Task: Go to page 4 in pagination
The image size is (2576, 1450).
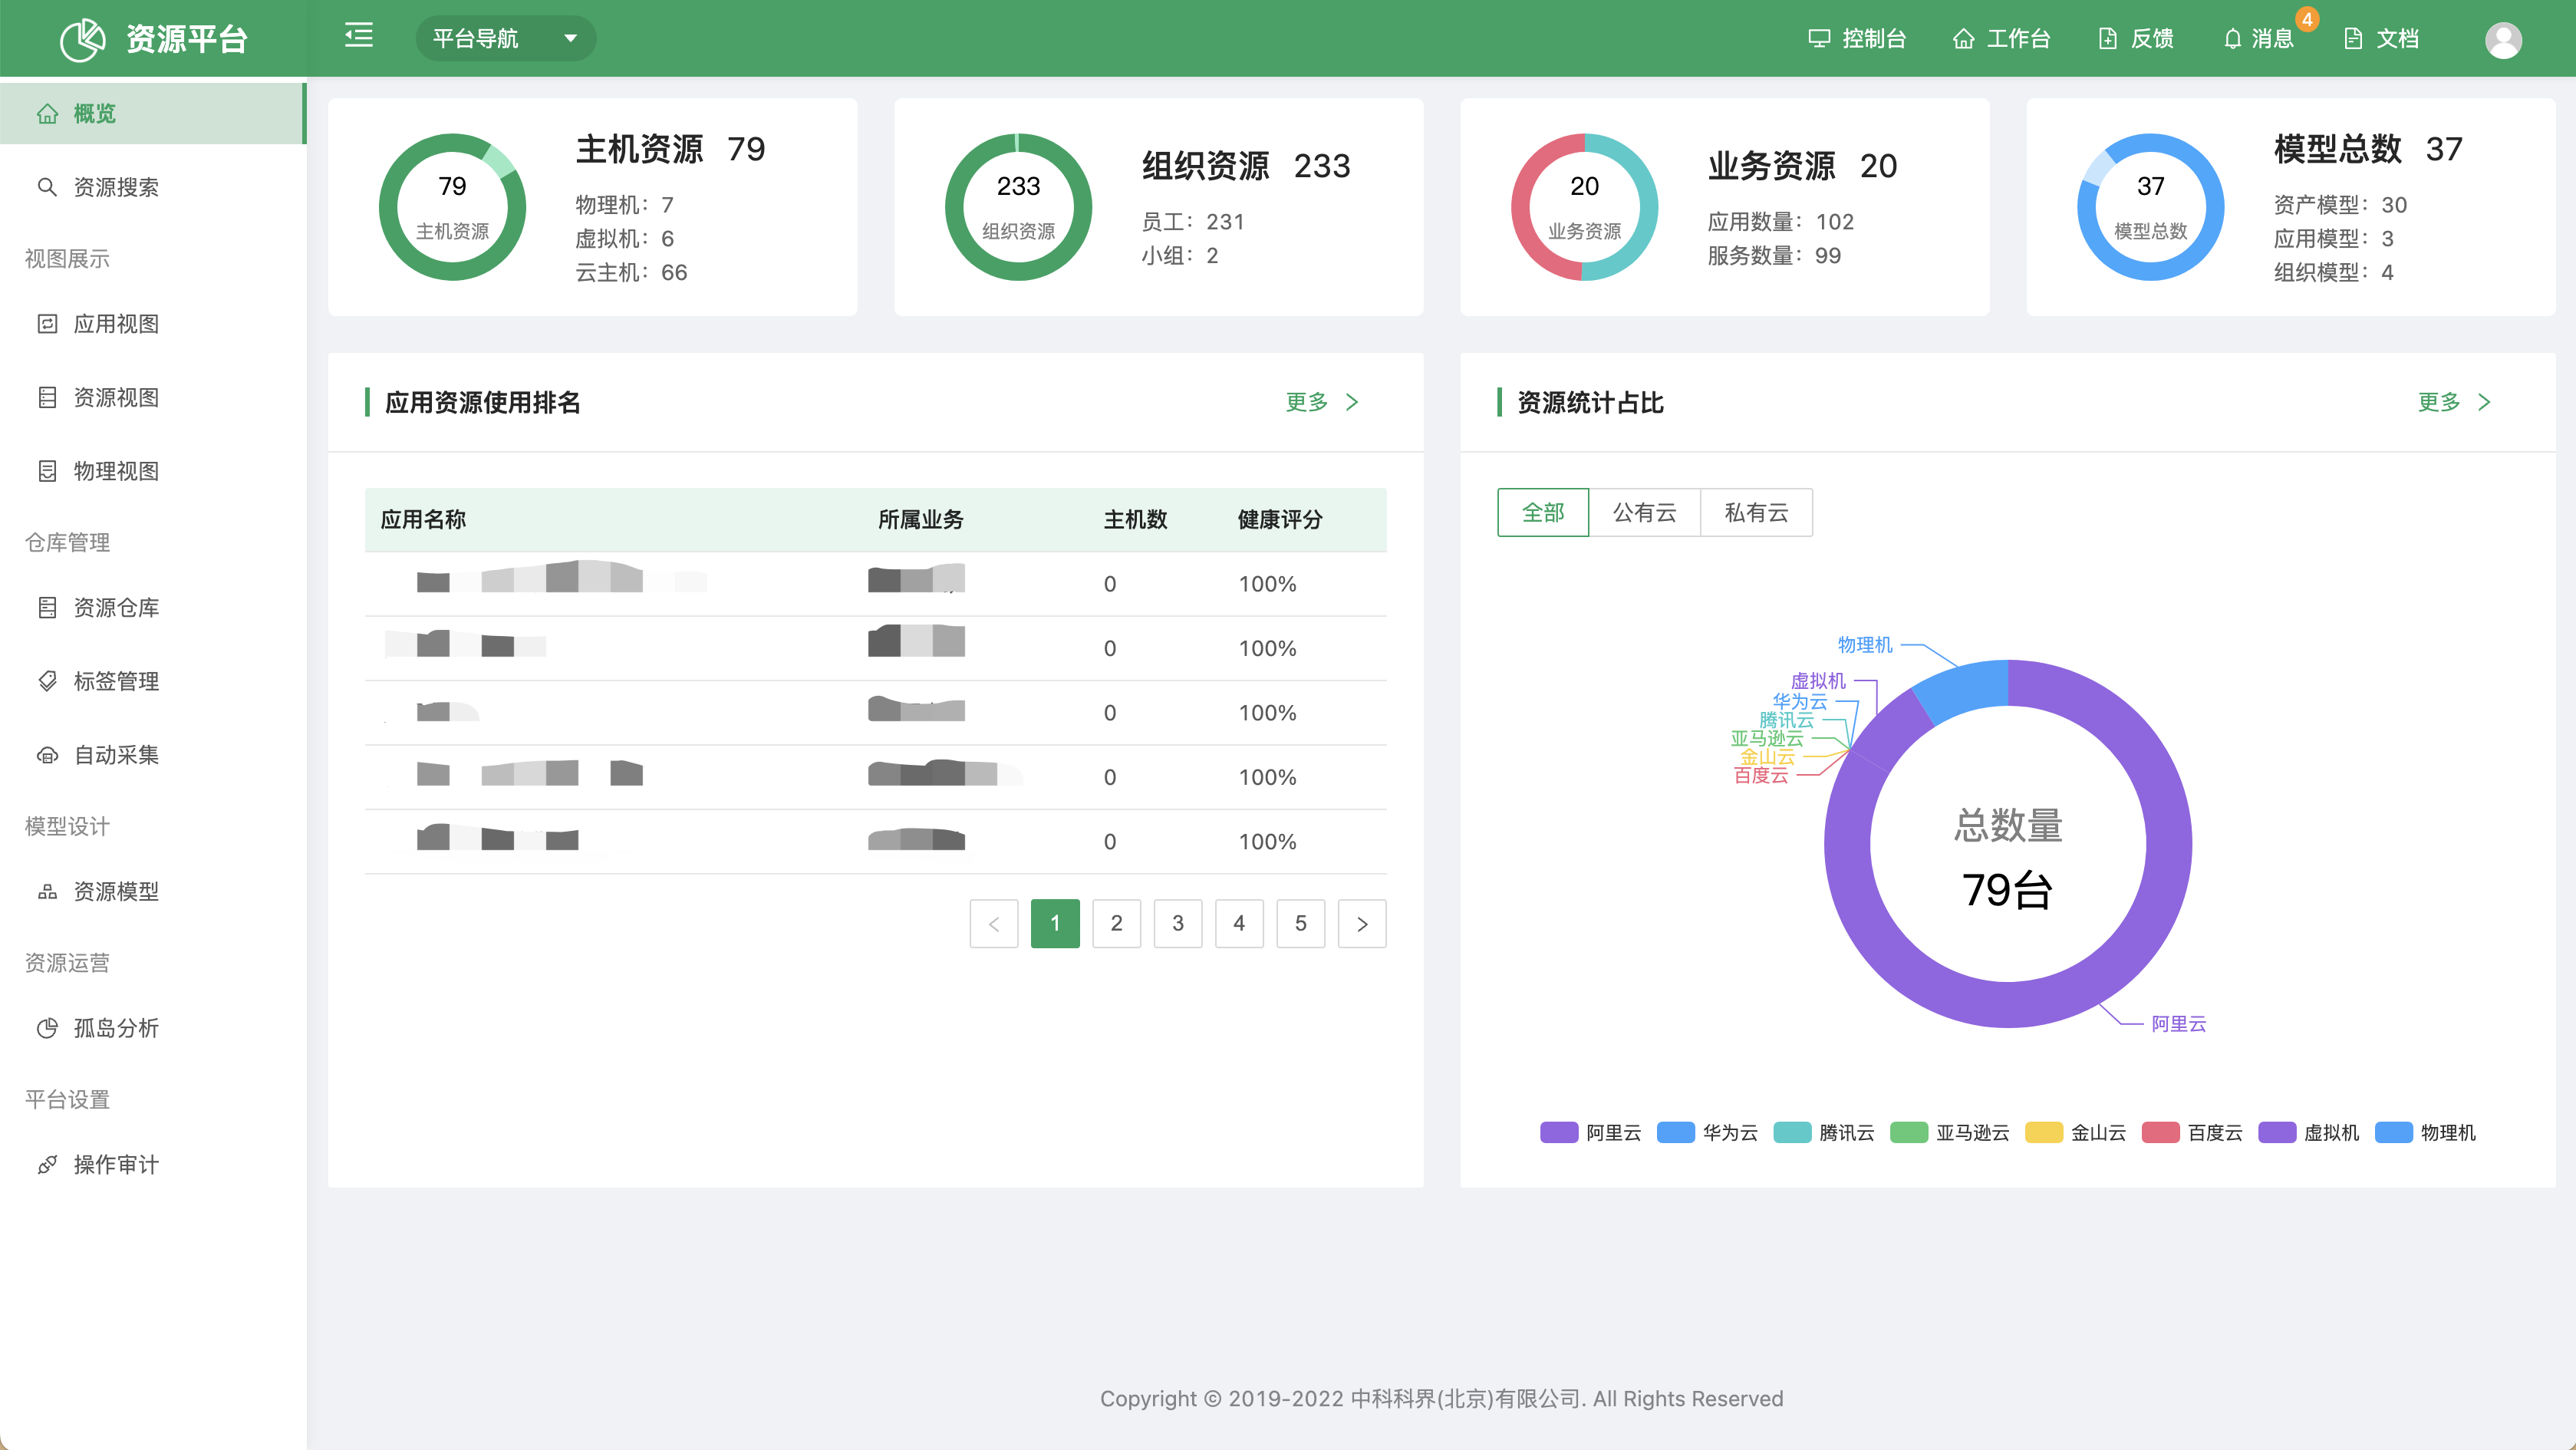Action: pyautogui.click(x=1239, y=923)
